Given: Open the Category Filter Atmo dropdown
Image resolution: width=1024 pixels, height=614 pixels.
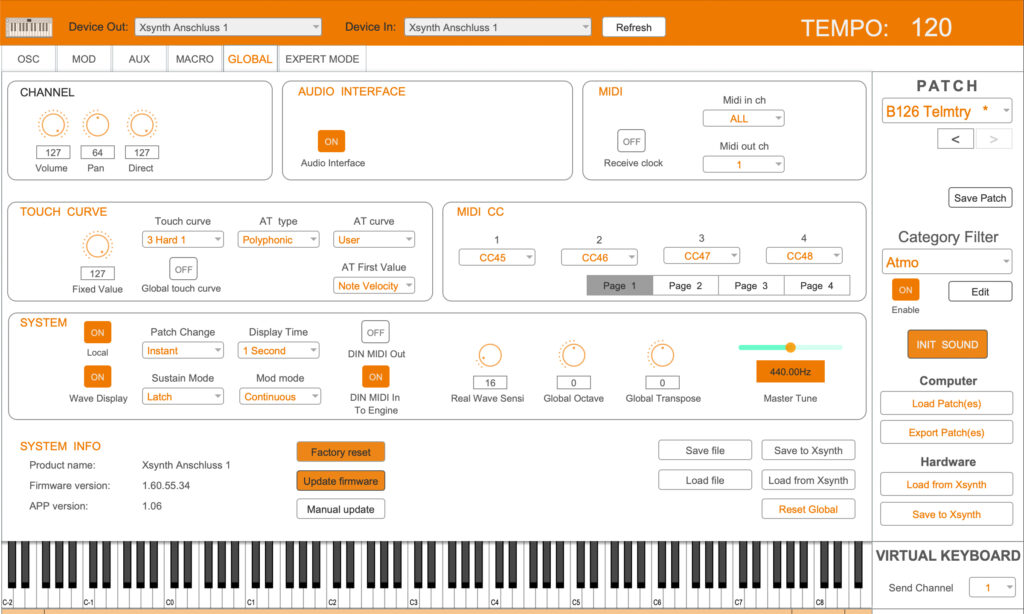Looking at the screenshot, I should [x=946, y=263].
